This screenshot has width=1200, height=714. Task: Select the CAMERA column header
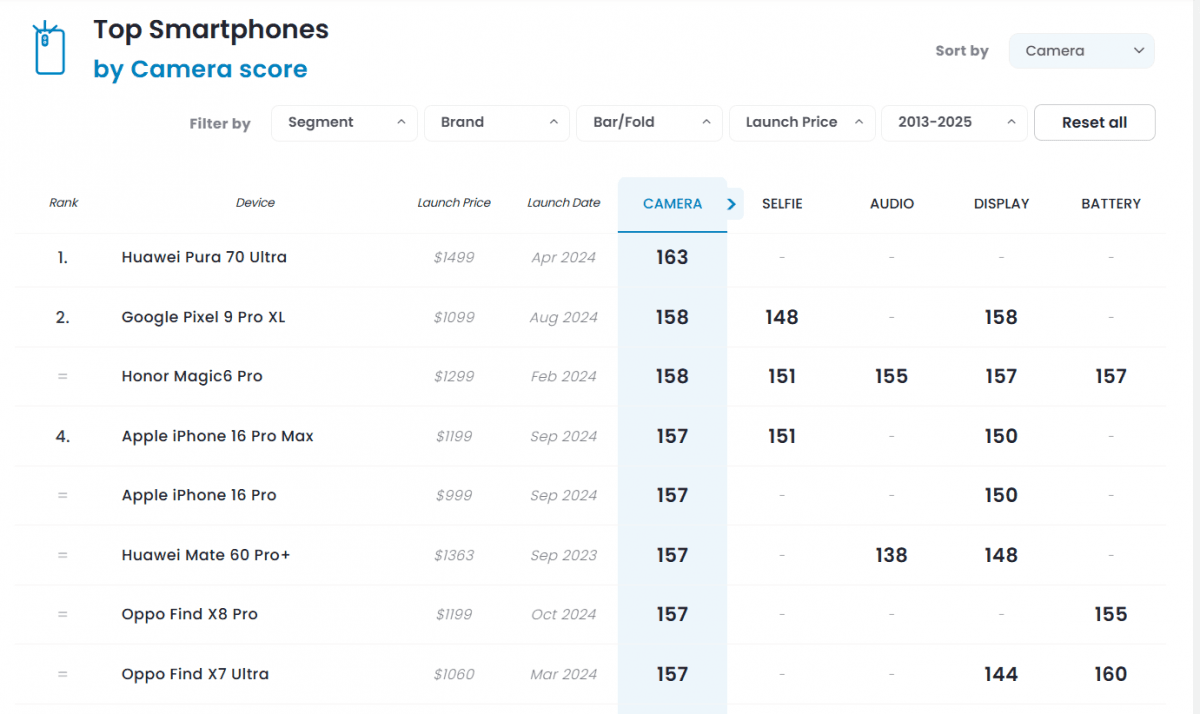[672, 204]
